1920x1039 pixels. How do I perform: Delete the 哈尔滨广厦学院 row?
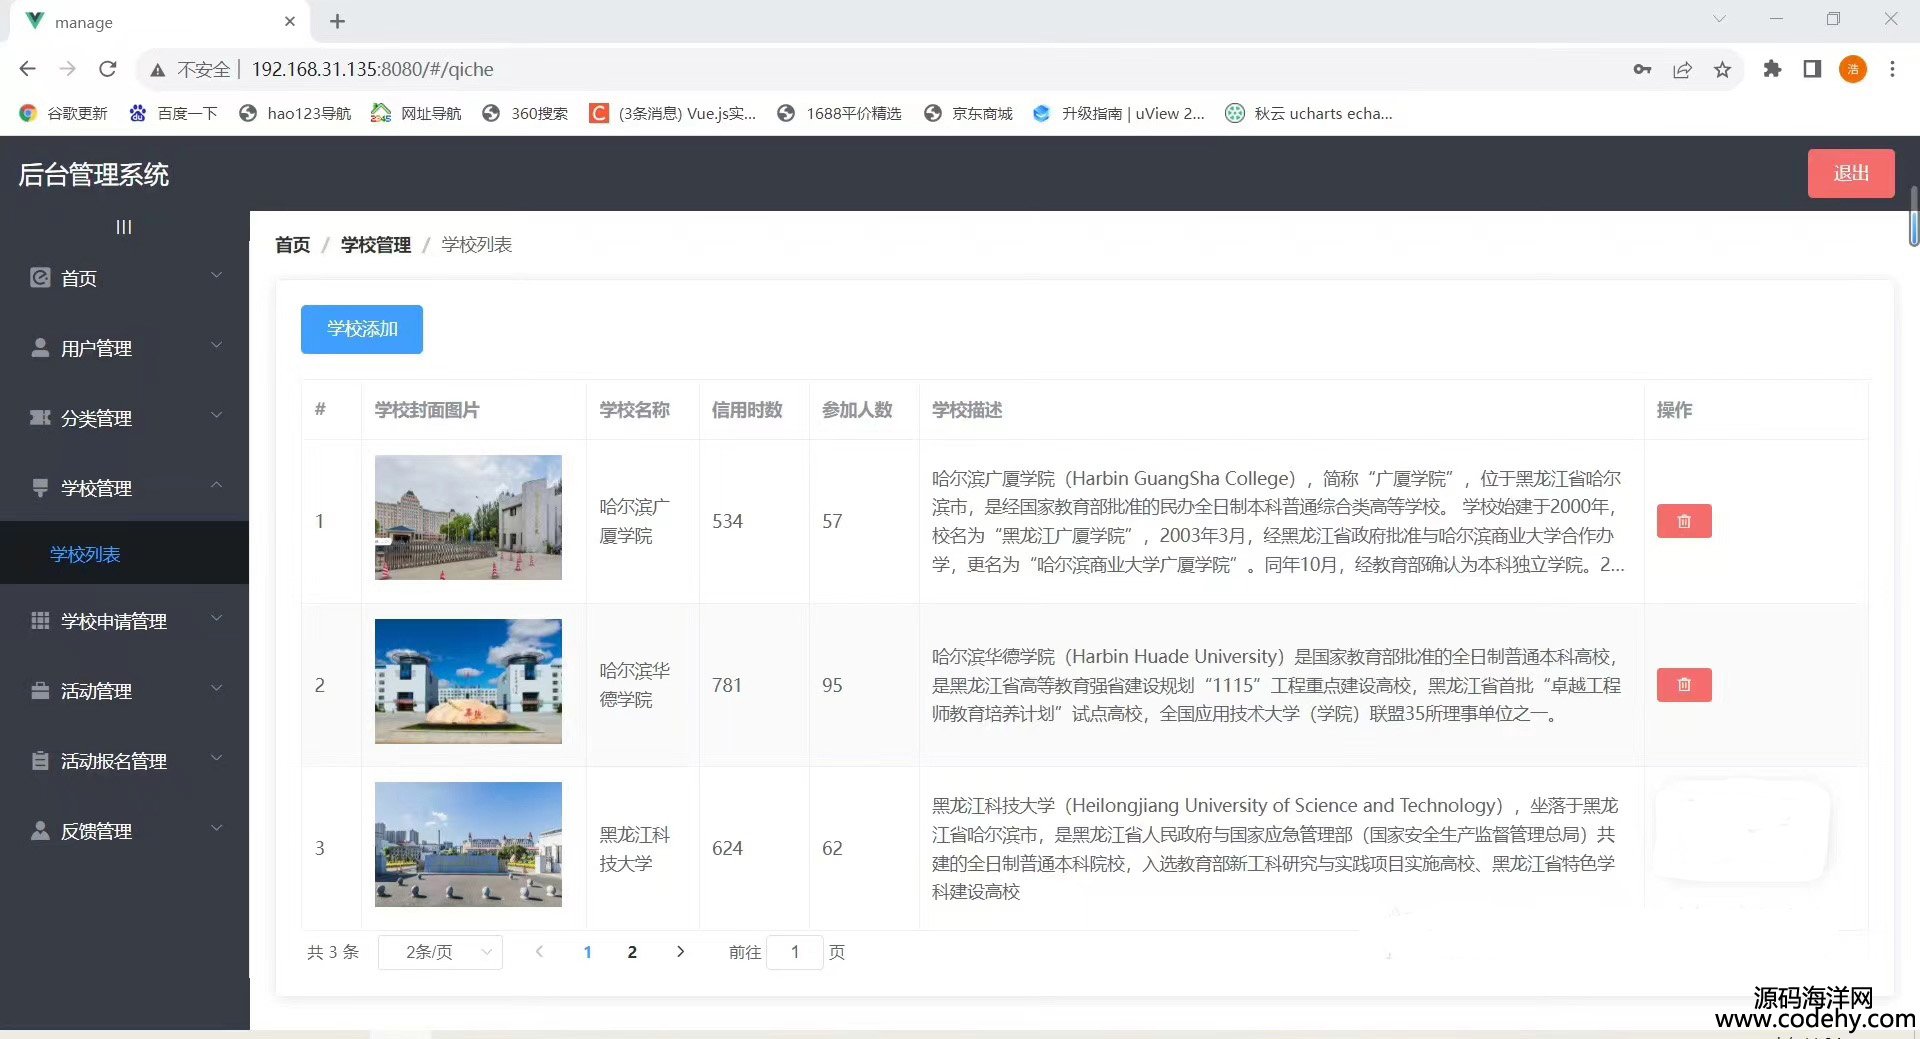(x=1684, y=521)
